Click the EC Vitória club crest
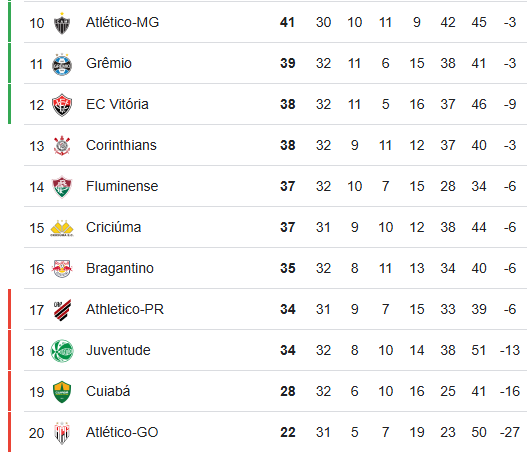 (x=62, y=105)
